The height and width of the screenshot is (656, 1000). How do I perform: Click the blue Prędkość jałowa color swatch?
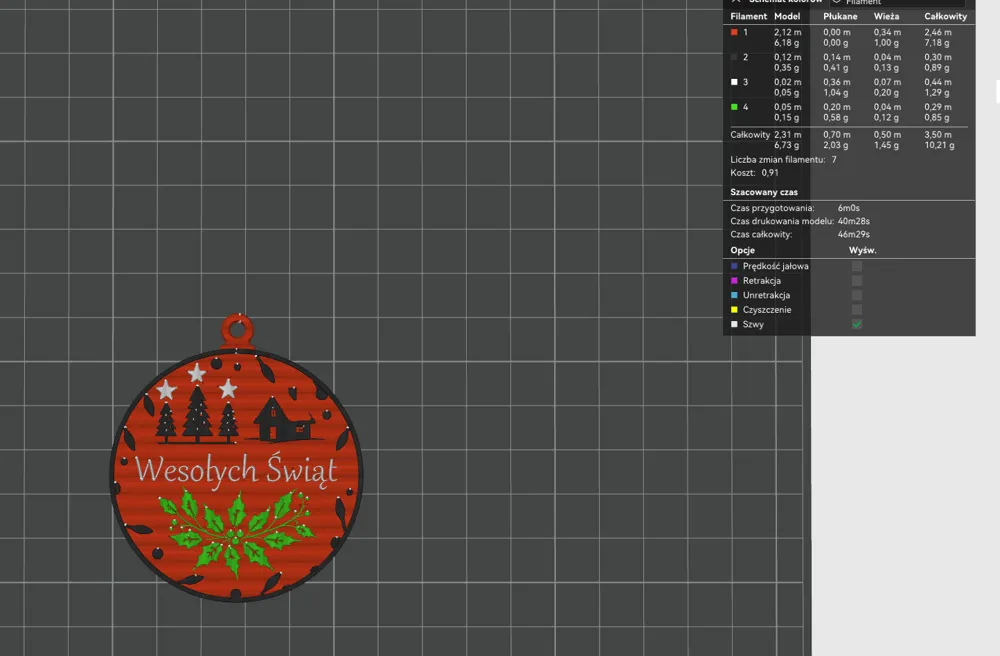coord(734,266)
